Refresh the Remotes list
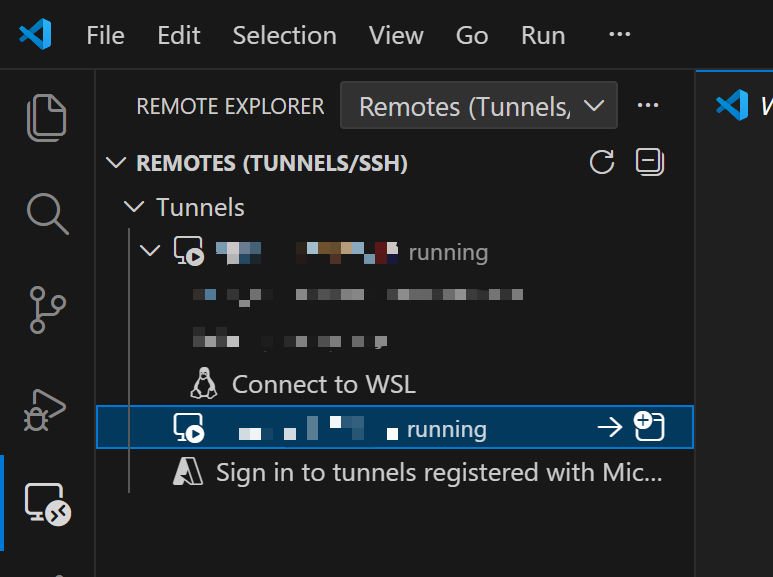The width and height of the screenshot is (773, 577). click(x=602, y=162)
